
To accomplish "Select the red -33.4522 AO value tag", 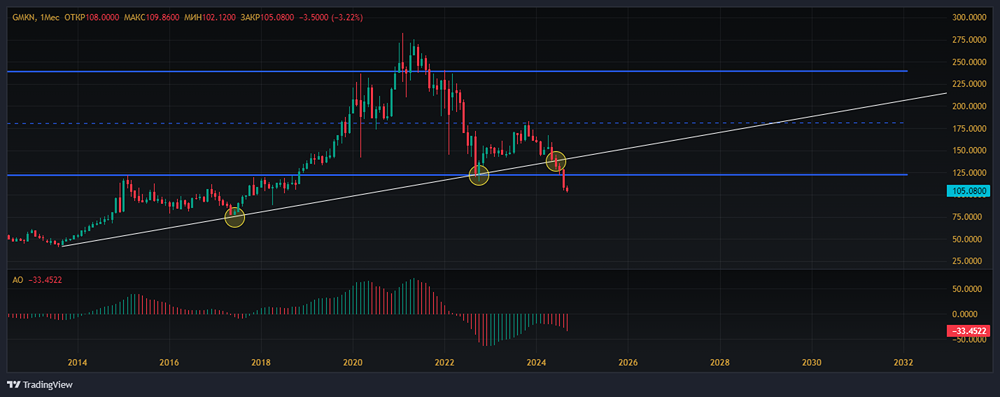I will pyautogui.click(x=967, y=331).
